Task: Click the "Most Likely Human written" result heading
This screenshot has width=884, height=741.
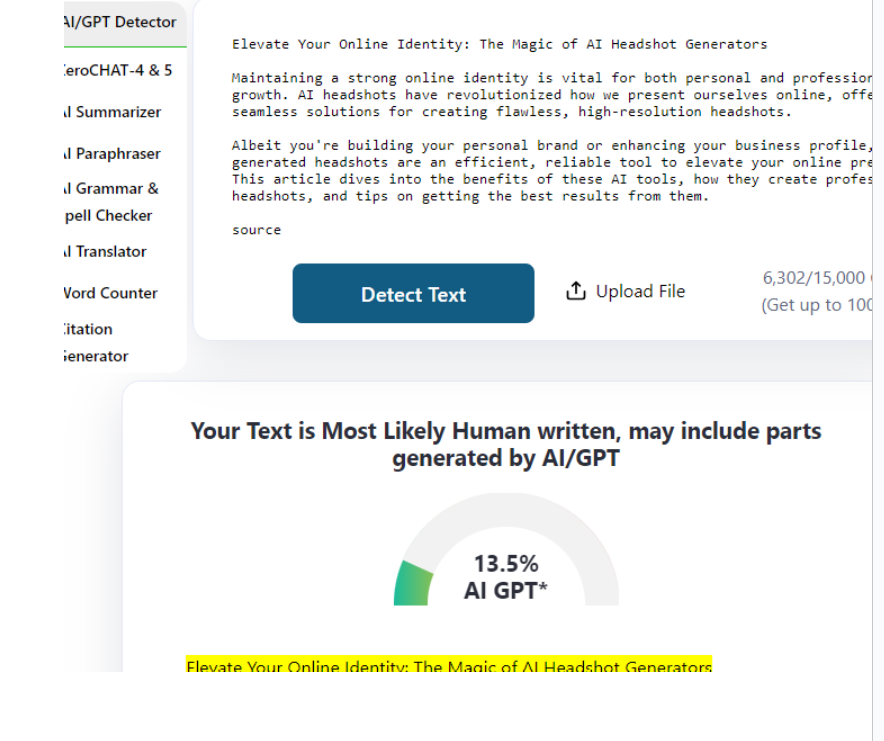Action: tap(506, 445)
